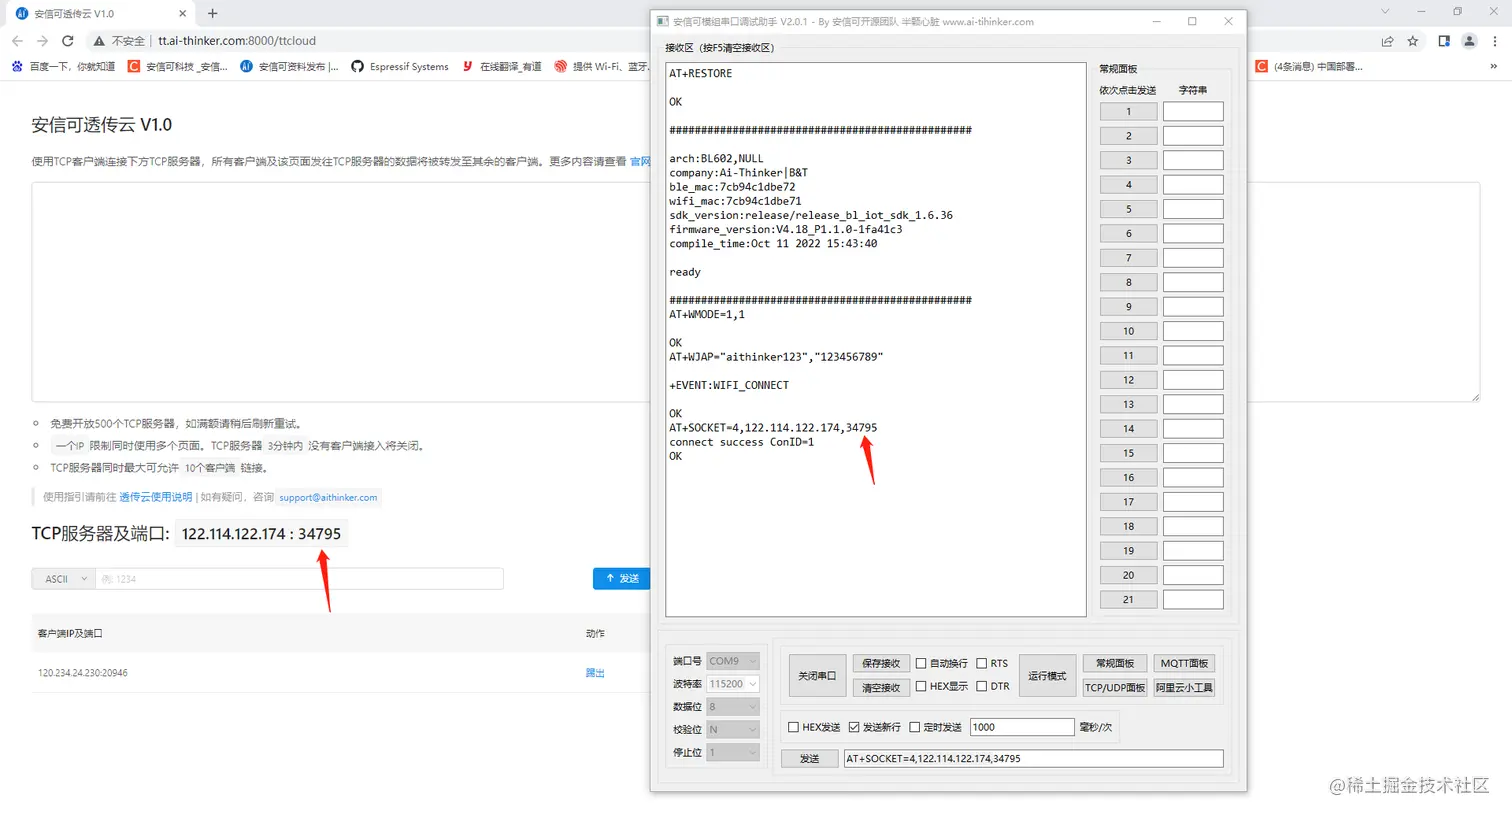1512x818 pixels.
Task: Open the ASCII format dropdown
Action: 63,579
